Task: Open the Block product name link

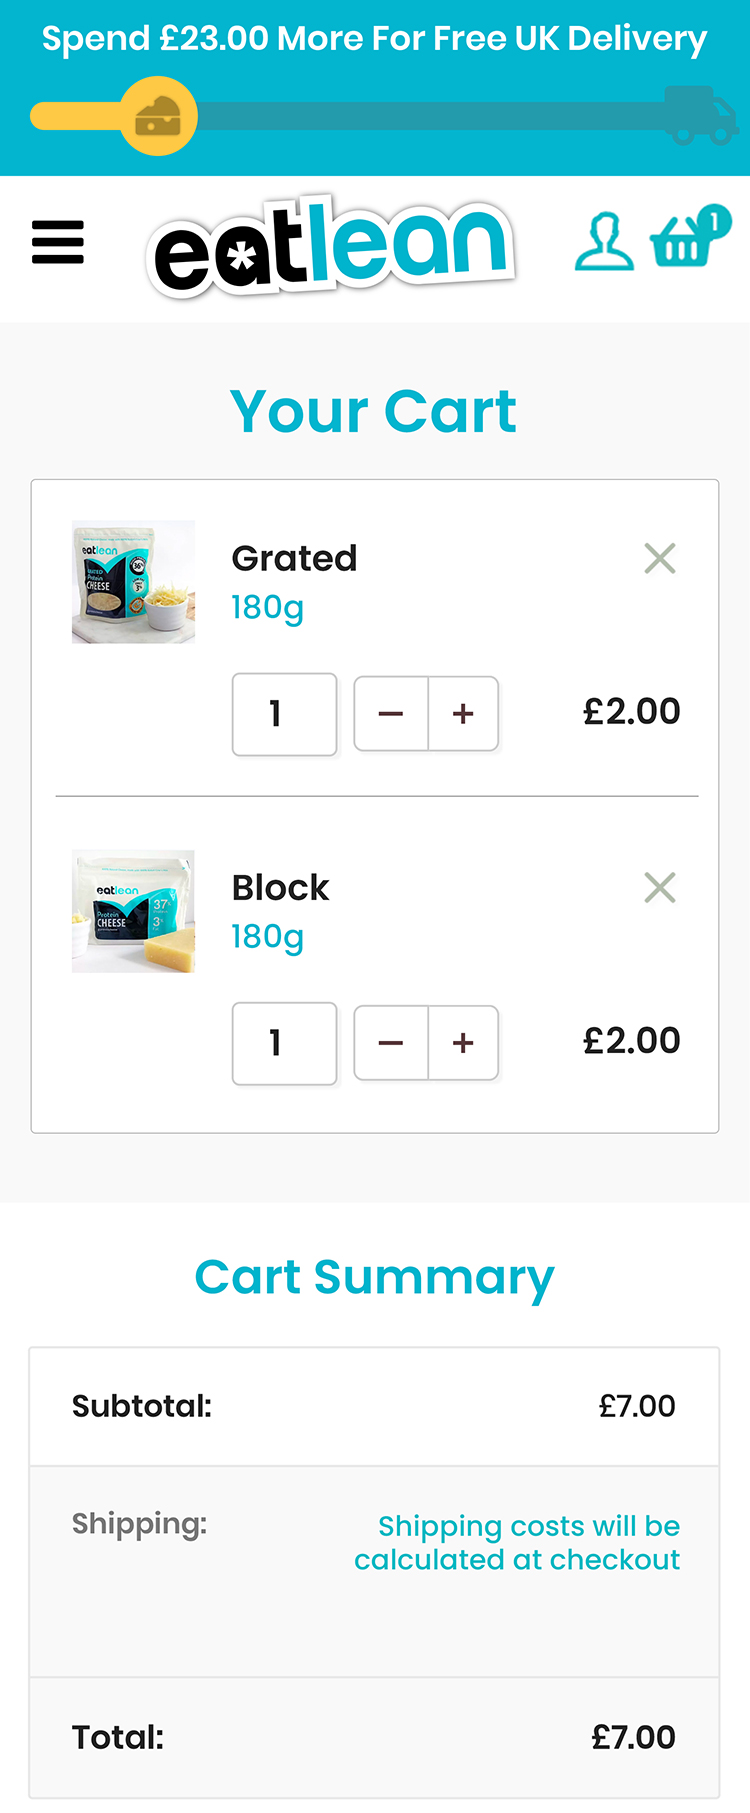Action: (x=280, y=887)
